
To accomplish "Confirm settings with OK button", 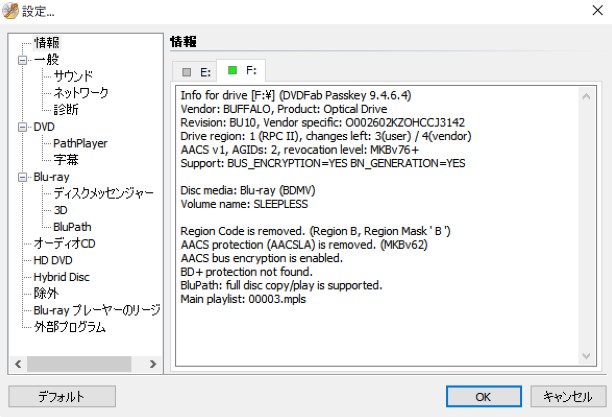I will pyautogui.click(x=484, y=396).
